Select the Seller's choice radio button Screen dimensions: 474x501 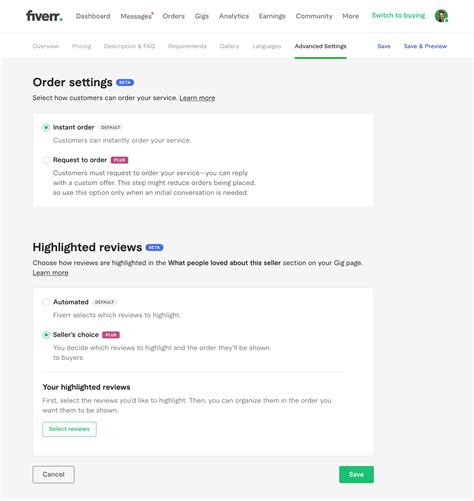[46, 335]
